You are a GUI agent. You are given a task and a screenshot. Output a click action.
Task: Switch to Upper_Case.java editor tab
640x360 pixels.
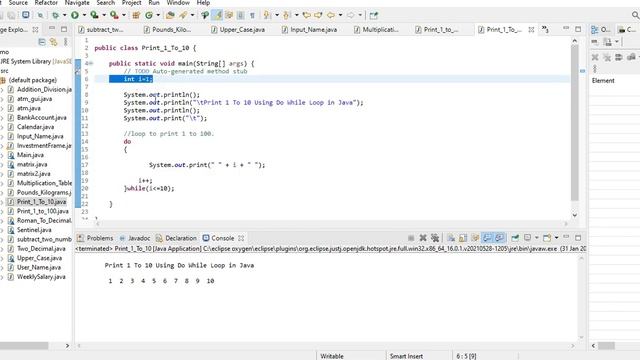click(238, 29)
